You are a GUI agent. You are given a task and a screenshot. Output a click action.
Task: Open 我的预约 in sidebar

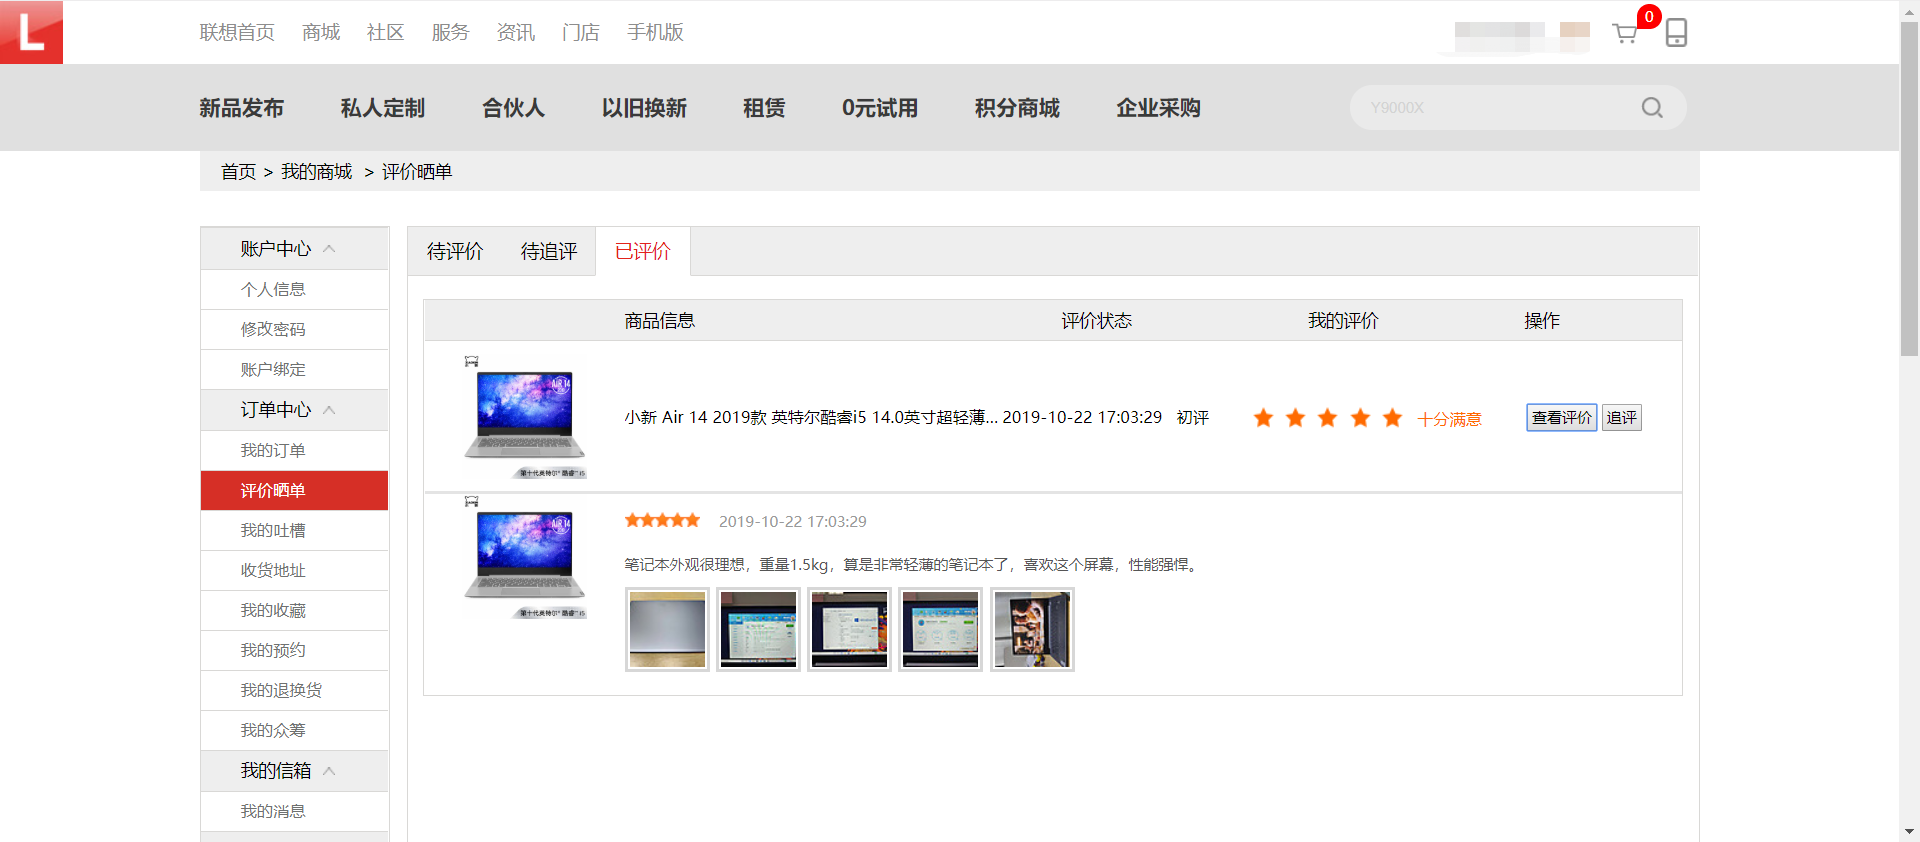pyautogui.click(x=294, y=651)
